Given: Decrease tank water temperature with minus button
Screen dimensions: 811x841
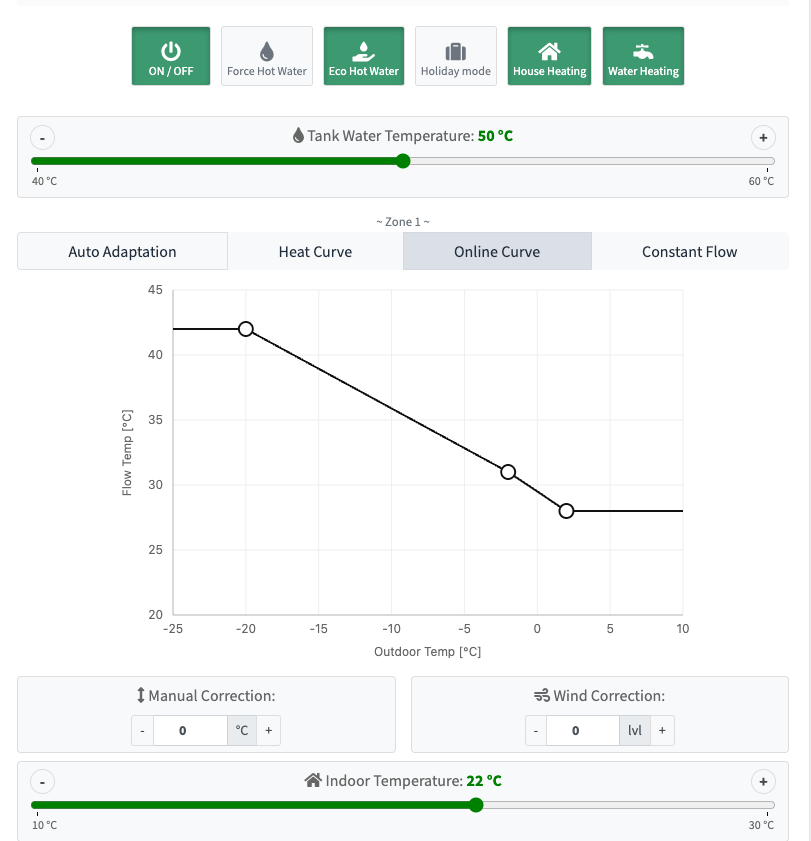Looking at the screenshot, I should click(x=43, y=138).
